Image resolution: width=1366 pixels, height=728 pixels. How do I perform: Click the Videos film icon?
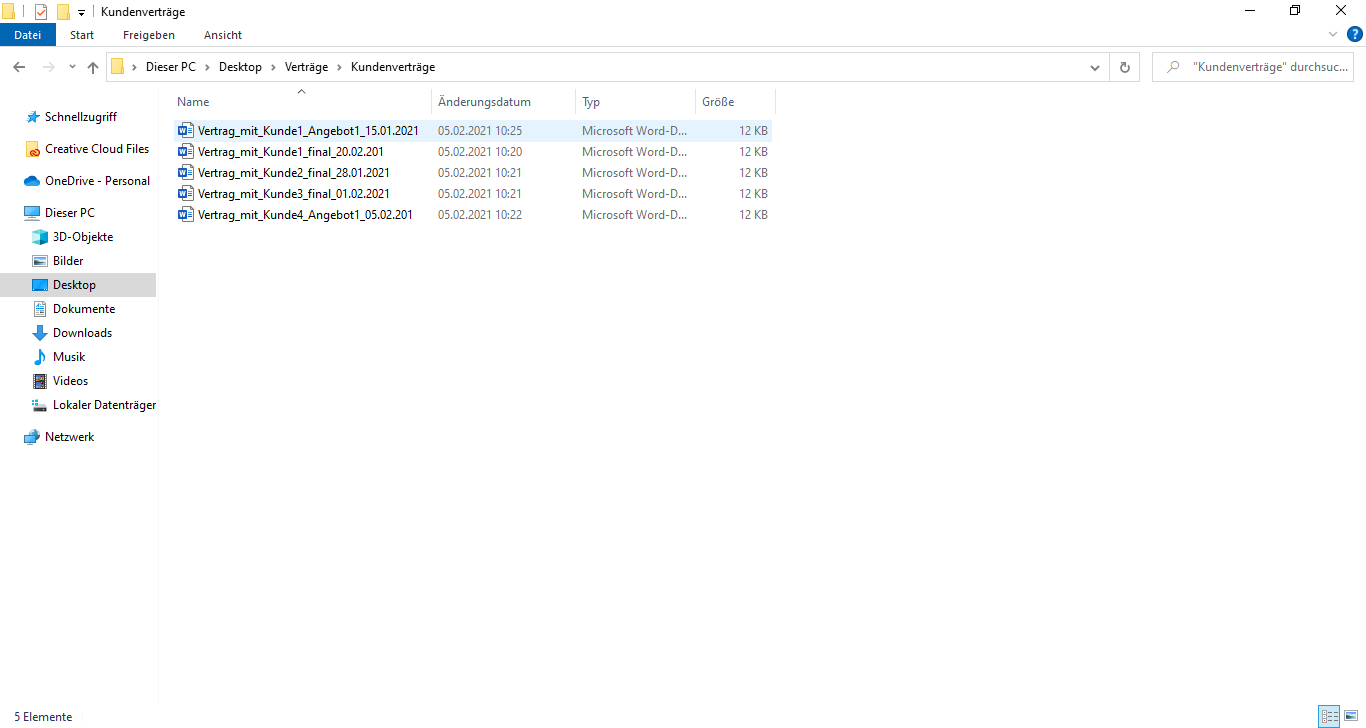(40, 381)
